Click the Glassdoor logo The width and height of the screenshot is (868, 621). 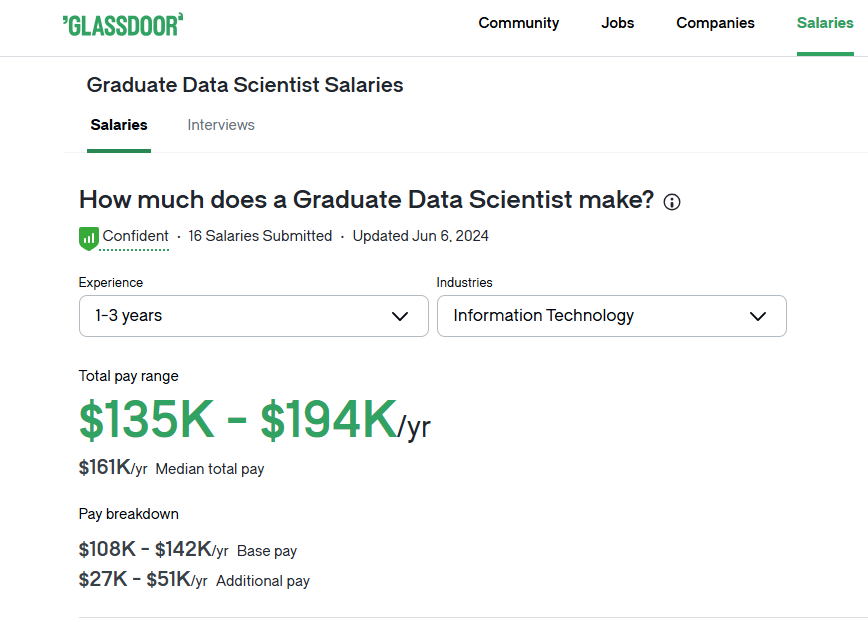pos(123,25)
